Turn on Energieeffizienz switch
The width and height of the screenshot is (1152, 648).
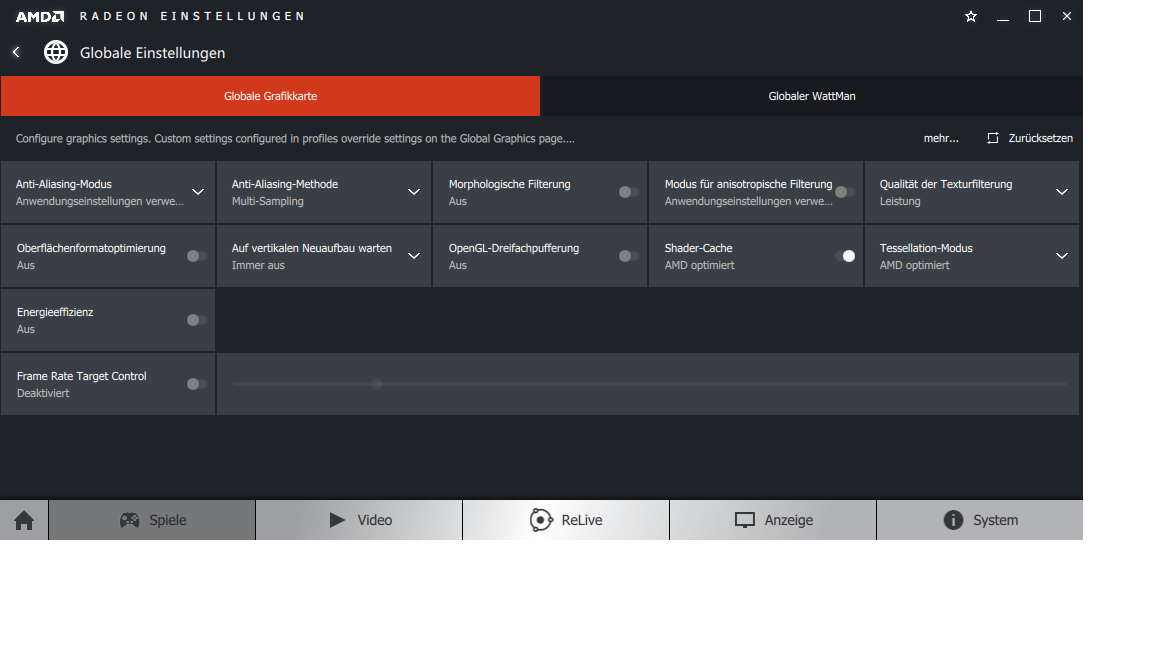pyautogui.click(x=196, y=320)
